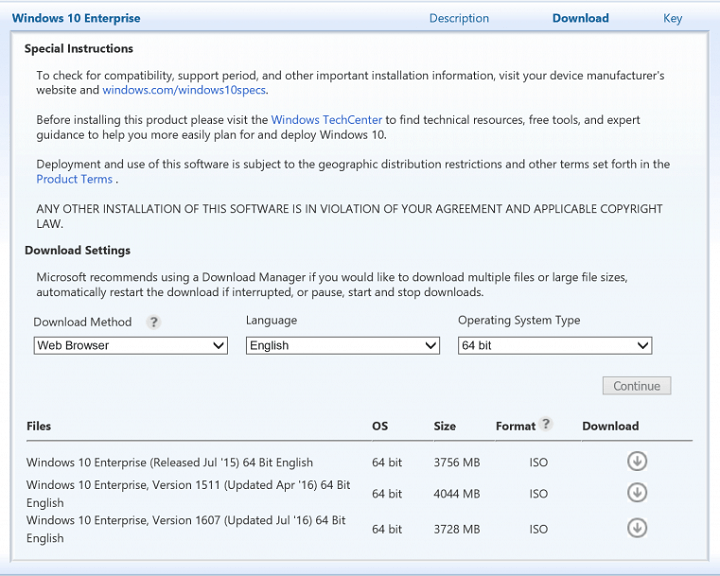Image resolution: width=720 pixels, height=576 pixels.
Task: Click the Operating System Type label
Action: click(519, 320)
